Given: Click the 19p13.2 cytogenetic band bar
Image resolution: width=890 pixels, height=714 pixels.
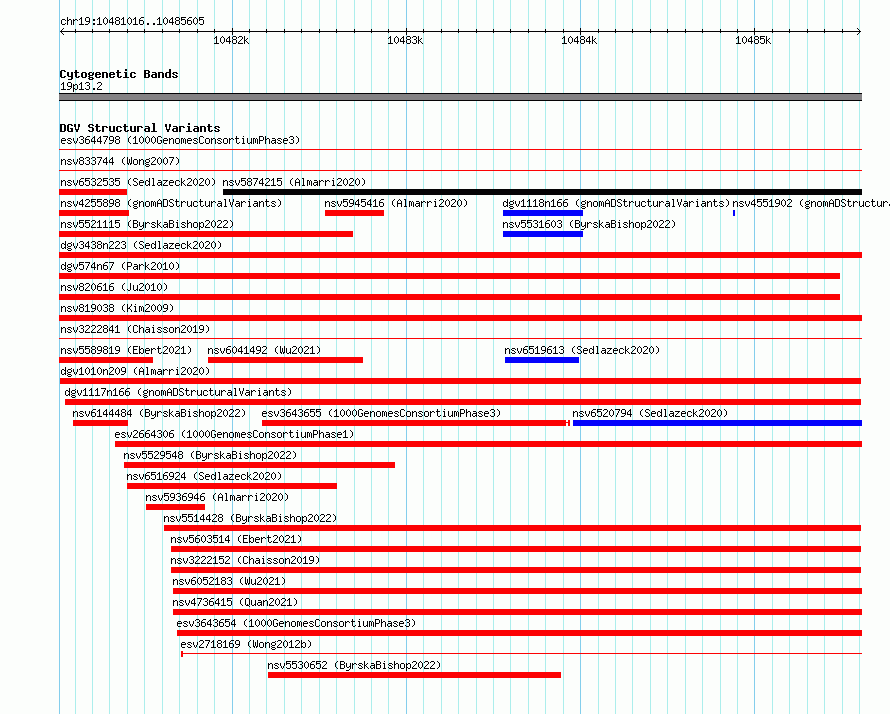Looking at the screenshot, I should click(460, 97).
